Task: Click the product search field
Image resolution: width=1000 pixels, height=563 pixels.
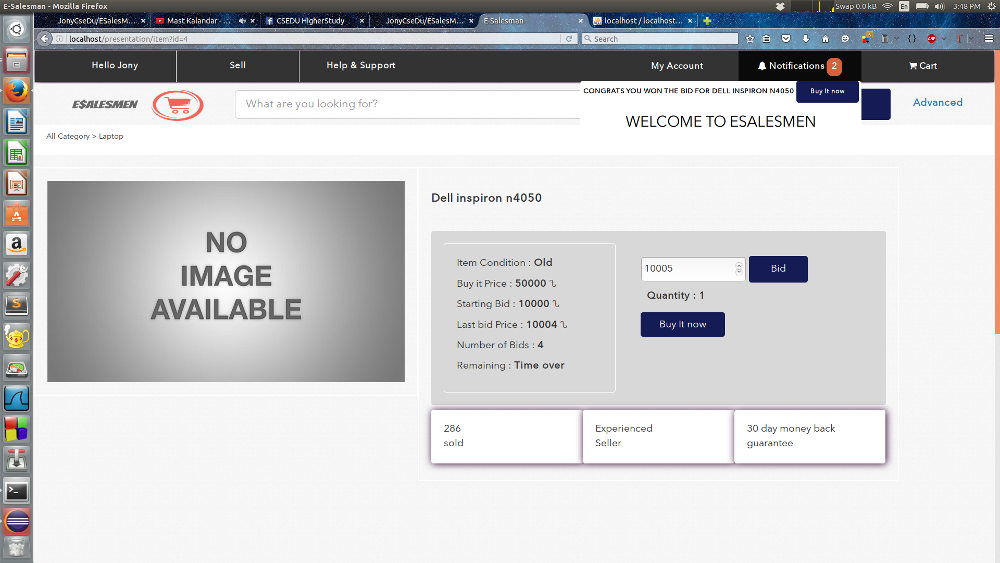Action: [x=408, y=104]
